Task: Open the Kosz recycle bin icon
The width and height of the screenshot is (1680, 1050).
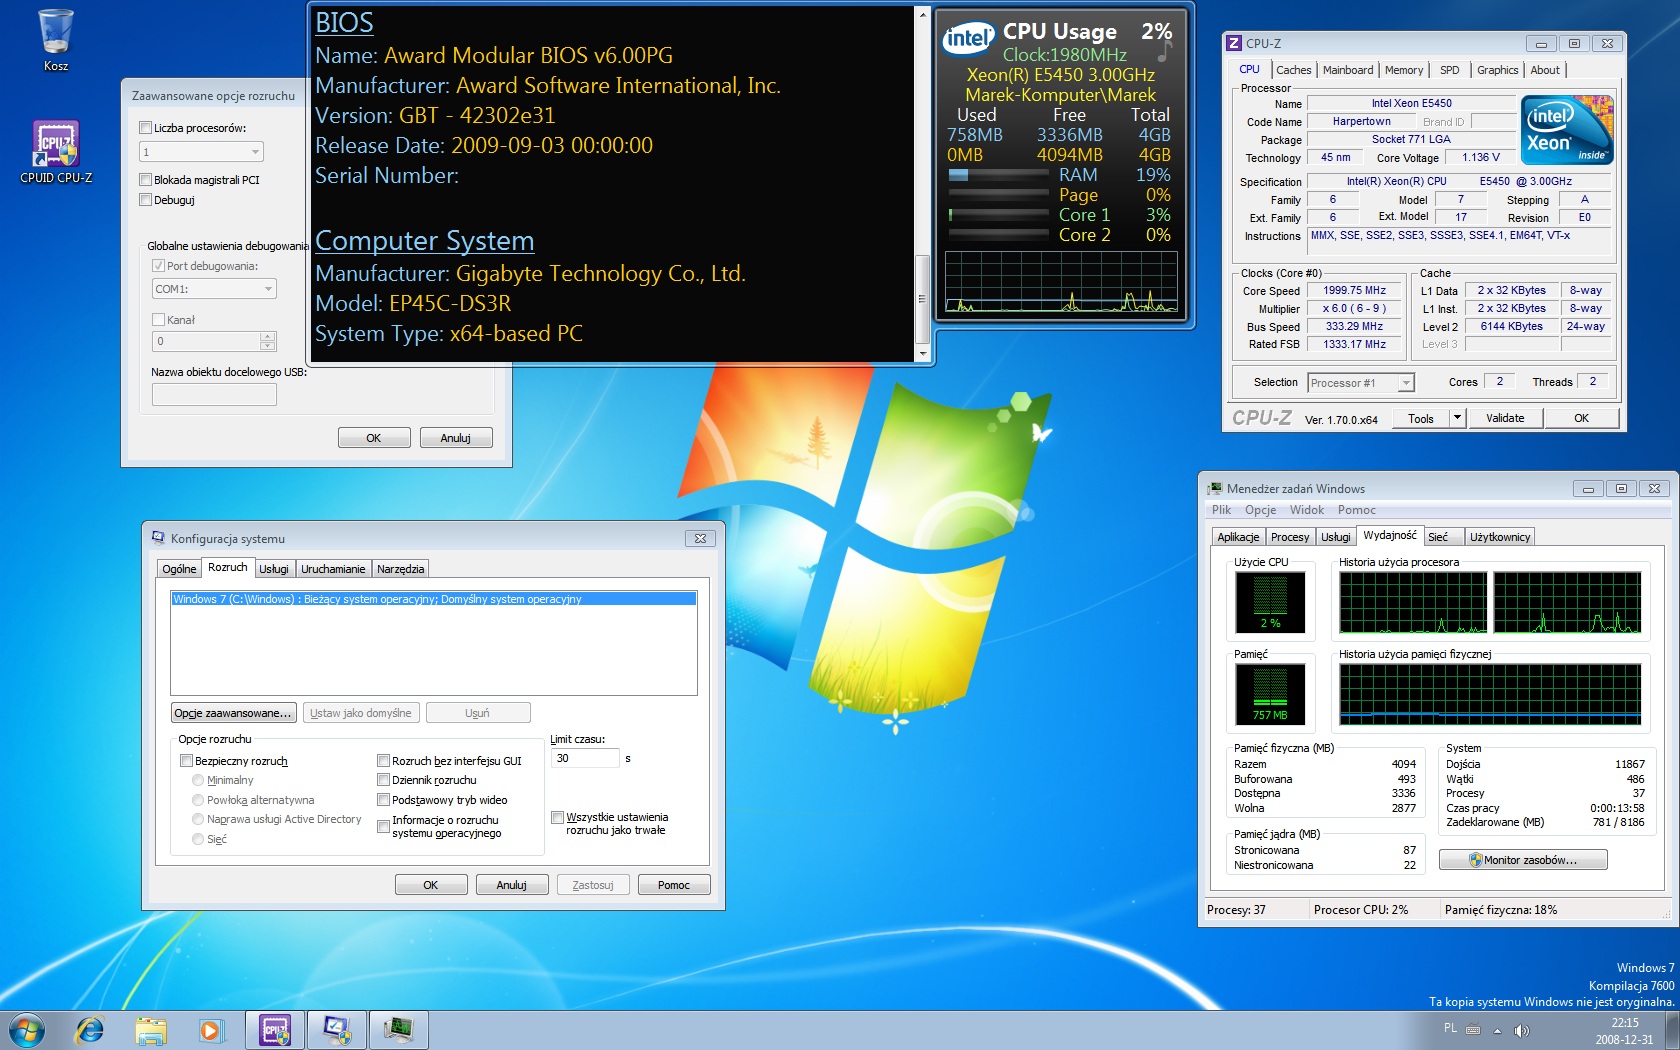Action: click(x=56, y=33)
